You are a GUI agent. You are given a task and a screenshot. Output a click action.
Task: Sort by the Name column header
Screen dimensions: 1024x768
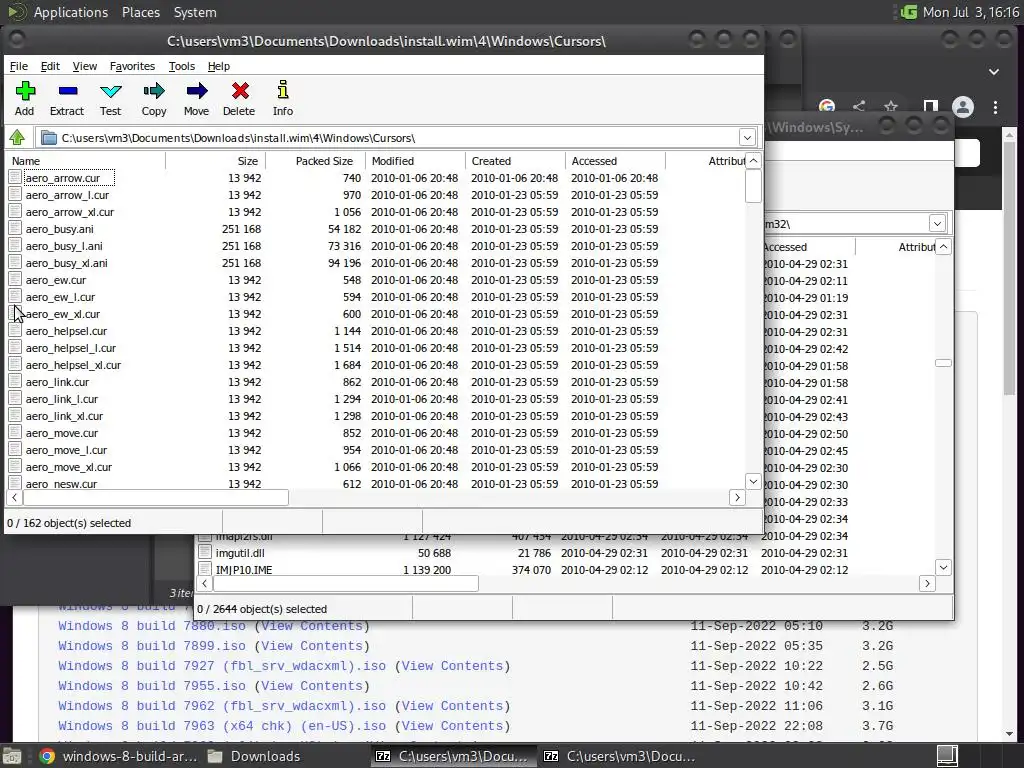click(x=86, y=161)
